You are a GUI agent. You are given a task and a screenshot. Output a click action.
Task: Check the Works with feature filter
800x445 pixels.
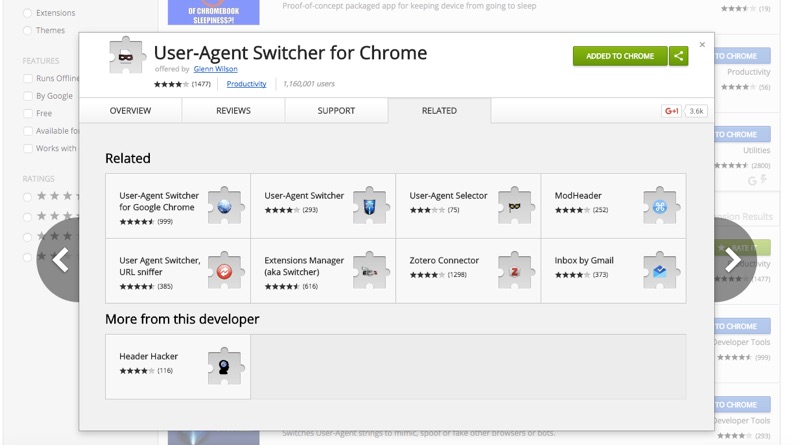[28, 149]
